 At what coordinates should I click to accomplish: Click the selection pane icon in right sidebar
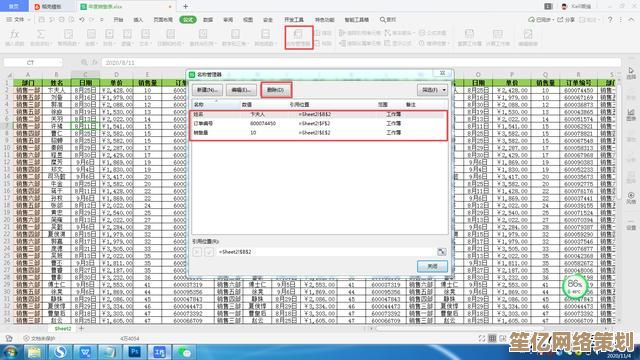pos(631,71)
